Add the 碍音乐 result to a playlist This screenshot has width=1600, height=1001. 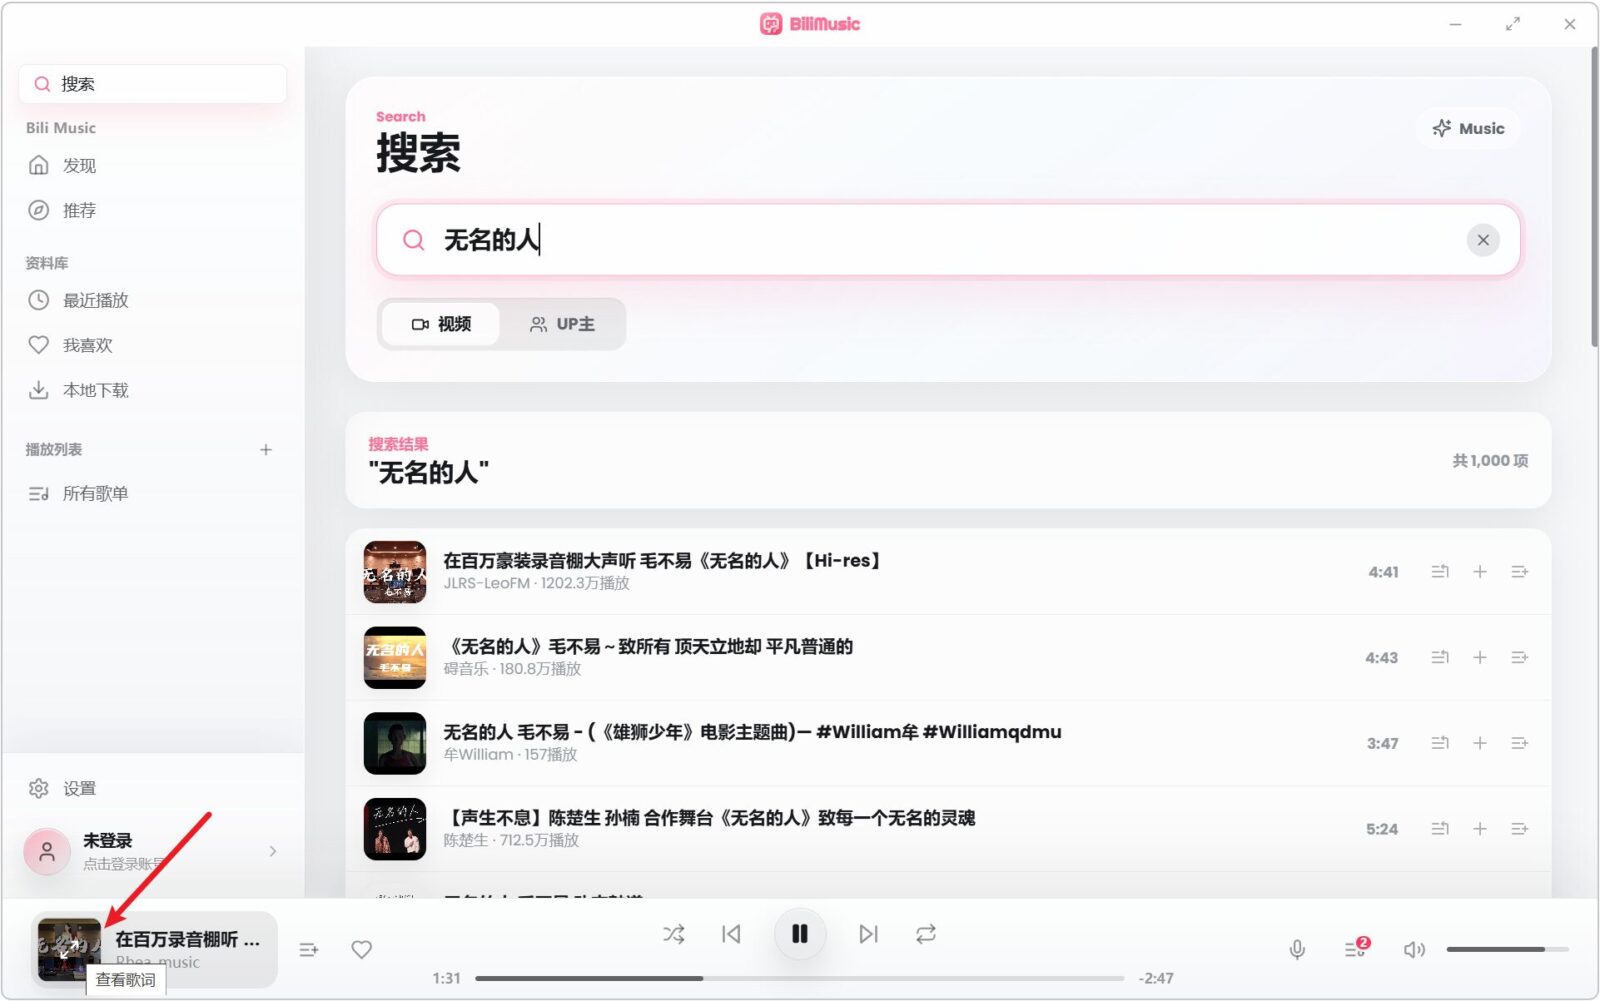coord(1480,657)
